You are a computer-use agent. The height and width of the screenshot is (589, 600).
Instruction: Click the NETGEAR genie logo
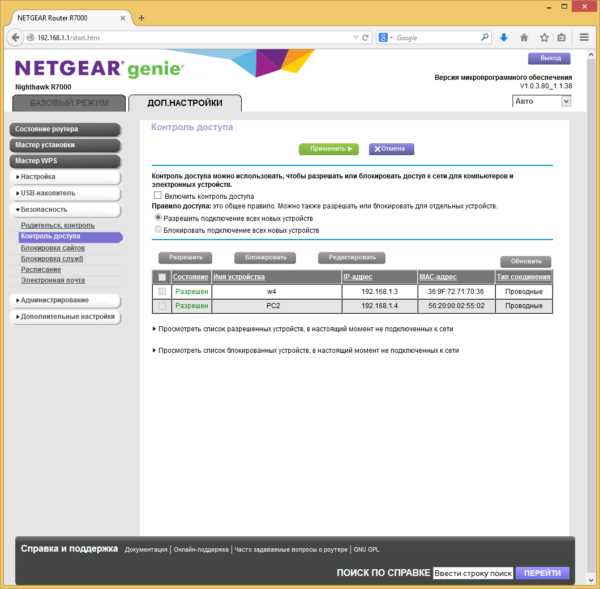[x=99, y=69]
